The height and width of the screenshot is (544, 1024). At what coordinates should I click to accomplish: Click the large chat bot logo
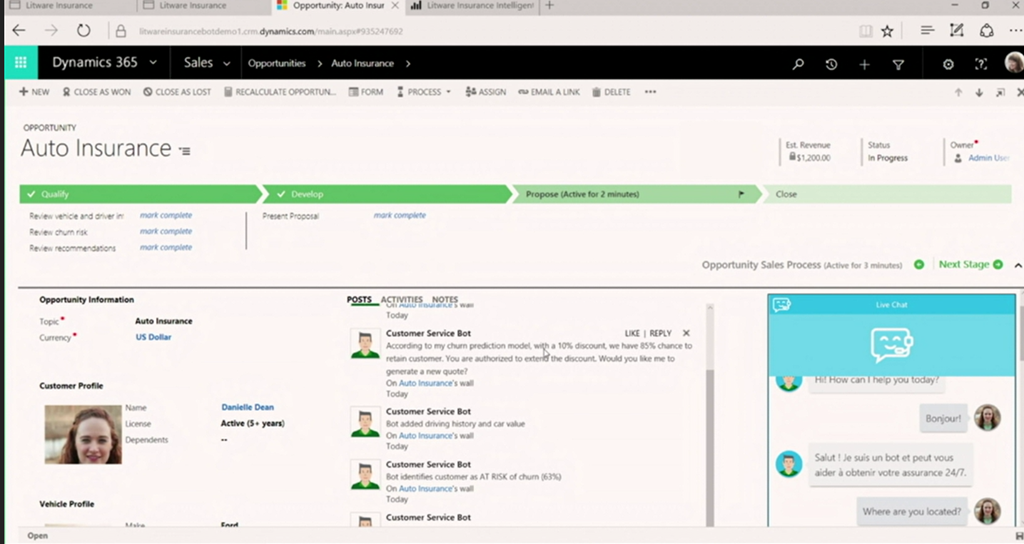pos(892,344)
